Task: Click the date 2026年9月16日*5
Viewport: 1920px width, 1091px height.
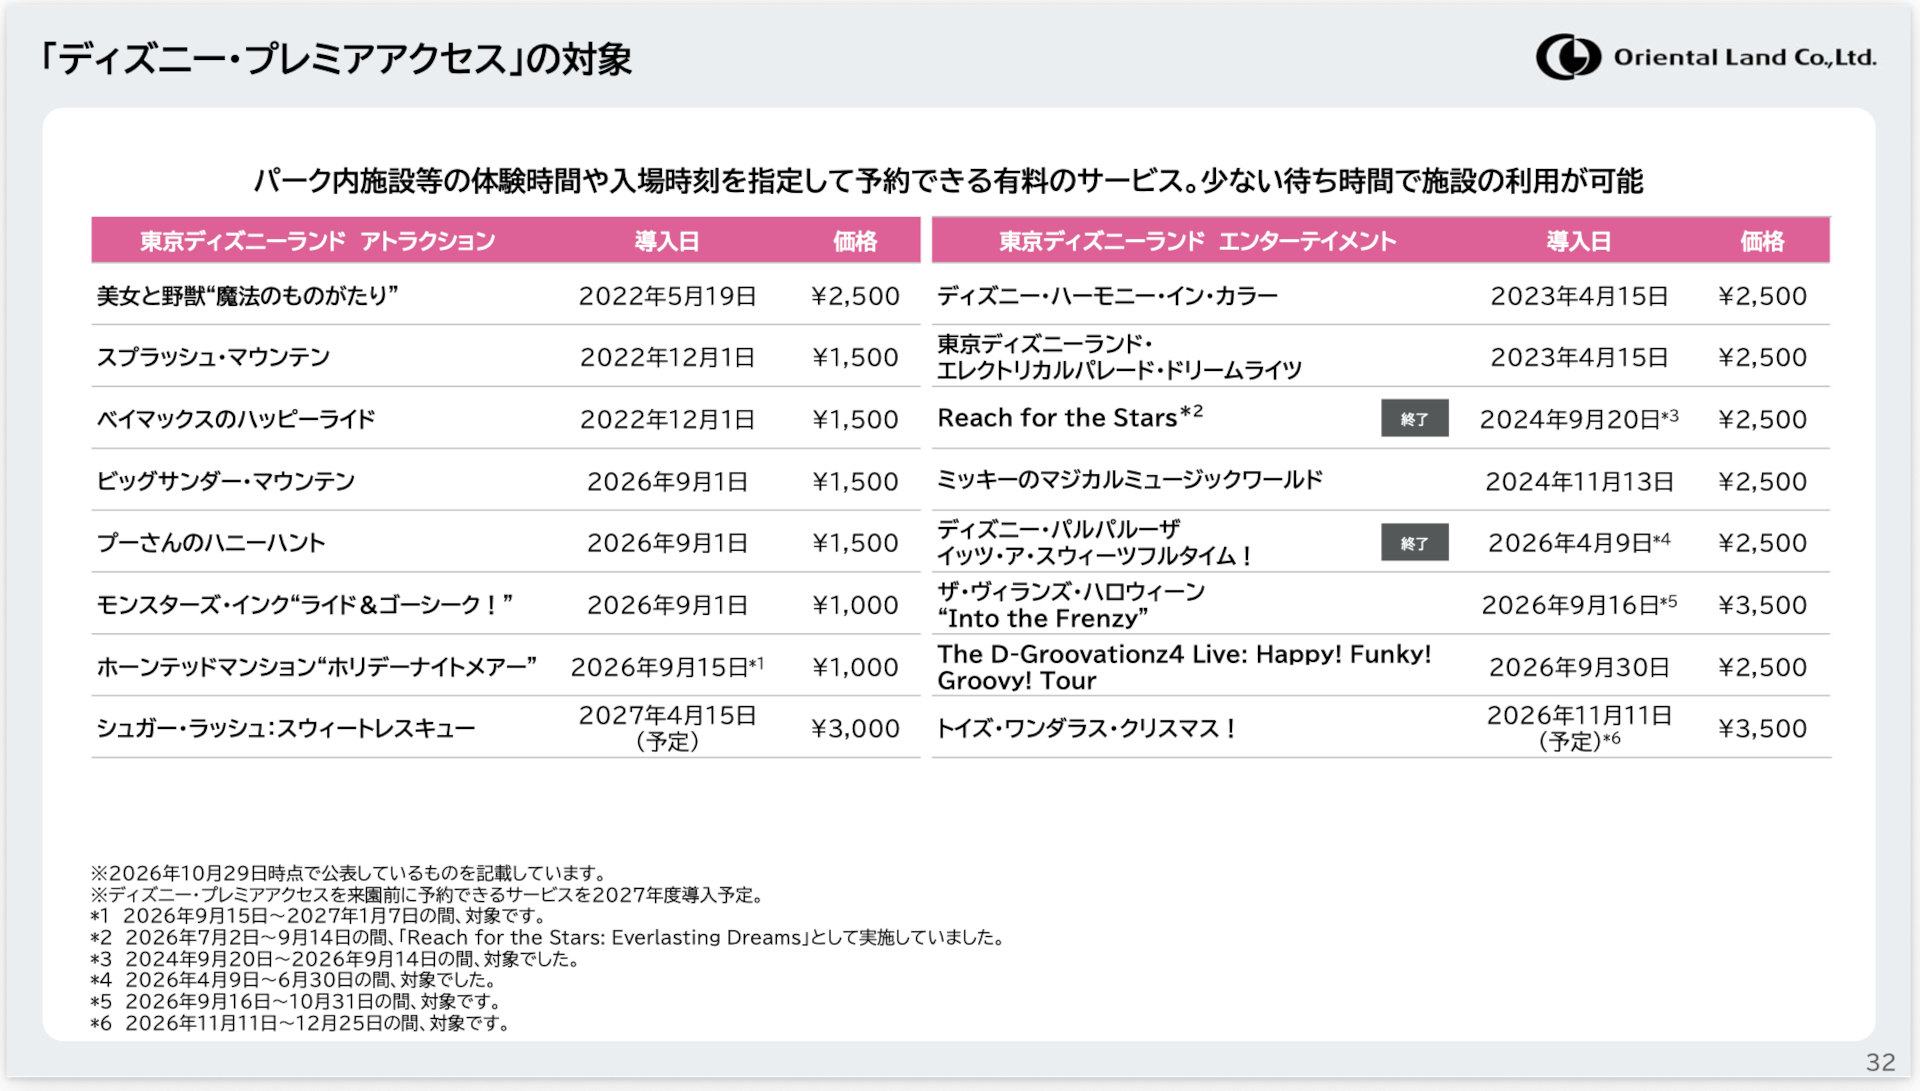Action: (1579, 605)
